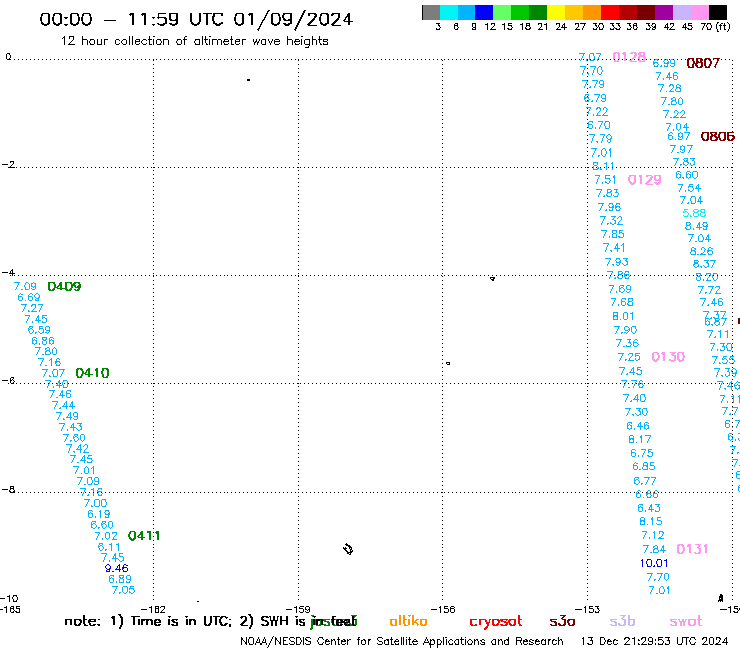This screenshot has width=740, height=650.
Task: Click the 8.01 value on swot track
Action: coord(623,316)
